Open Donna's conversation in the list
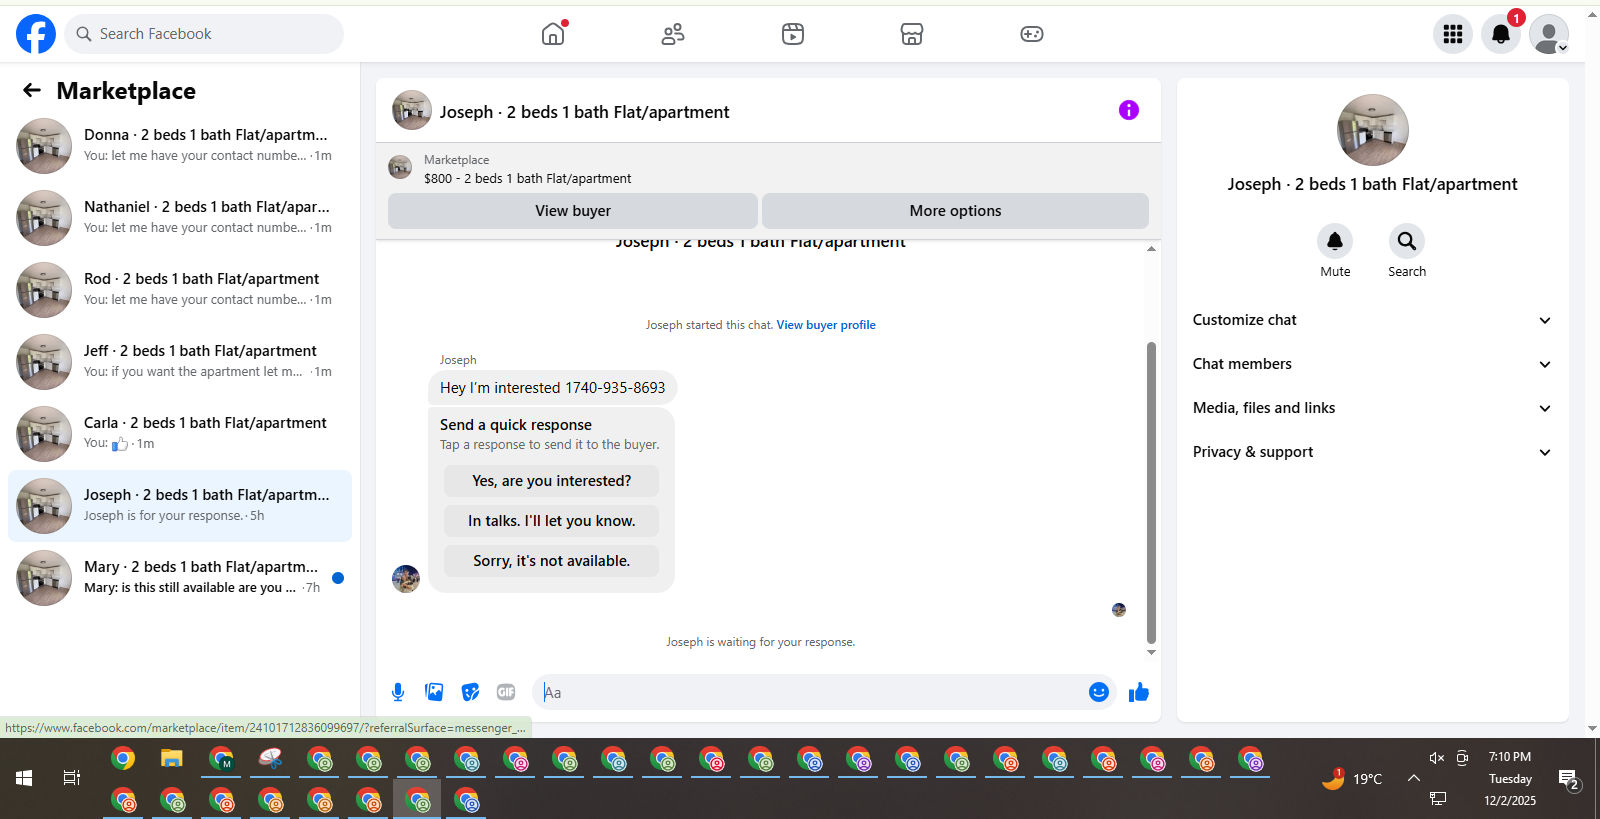This screenshot has width=1600, height=819. click(x=180, y=146)
